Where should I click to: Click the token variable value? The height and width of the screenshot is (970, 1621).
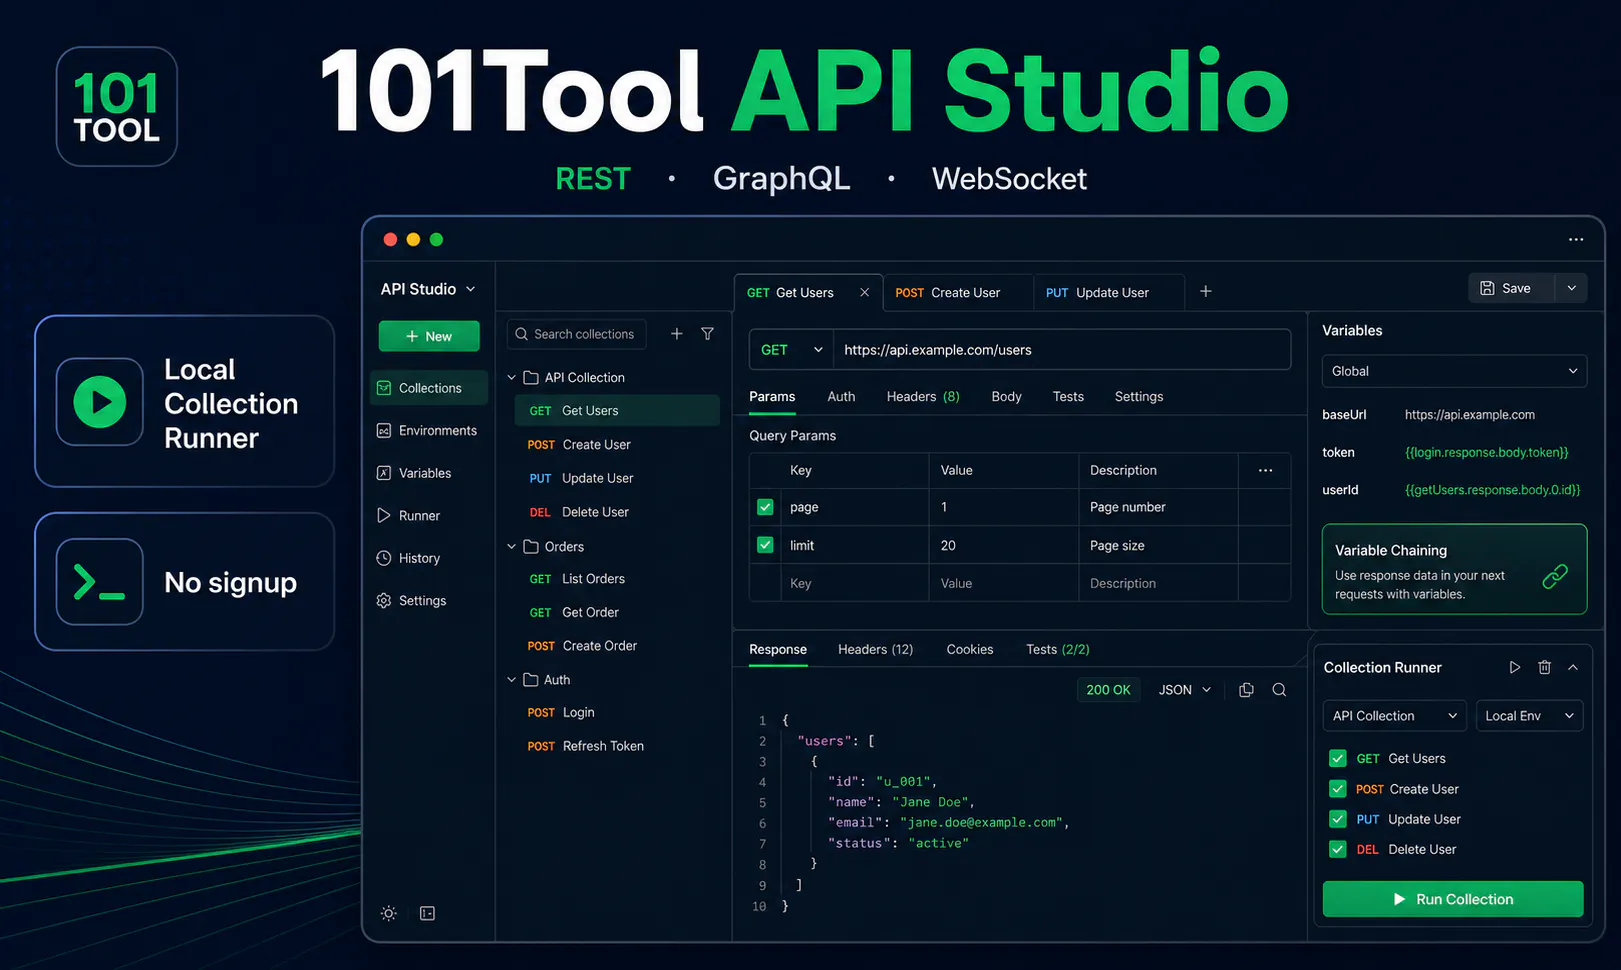(1486, 452)
